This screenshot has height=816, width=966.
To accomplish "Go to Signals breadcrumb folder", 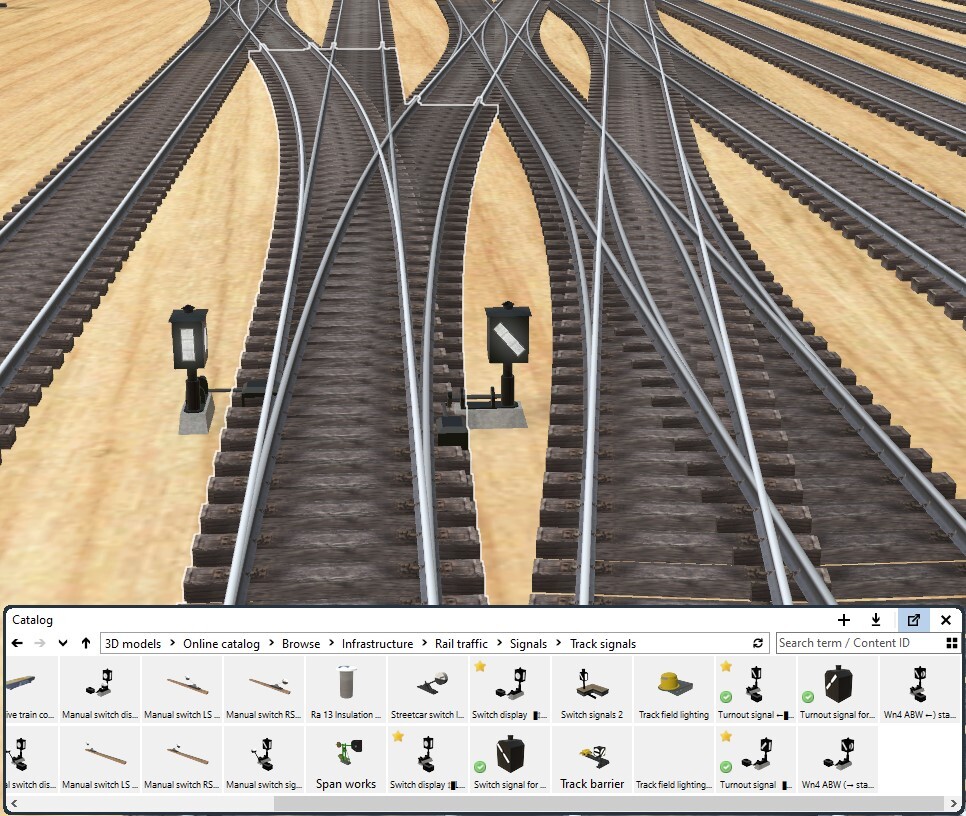I will pos(528,643).
